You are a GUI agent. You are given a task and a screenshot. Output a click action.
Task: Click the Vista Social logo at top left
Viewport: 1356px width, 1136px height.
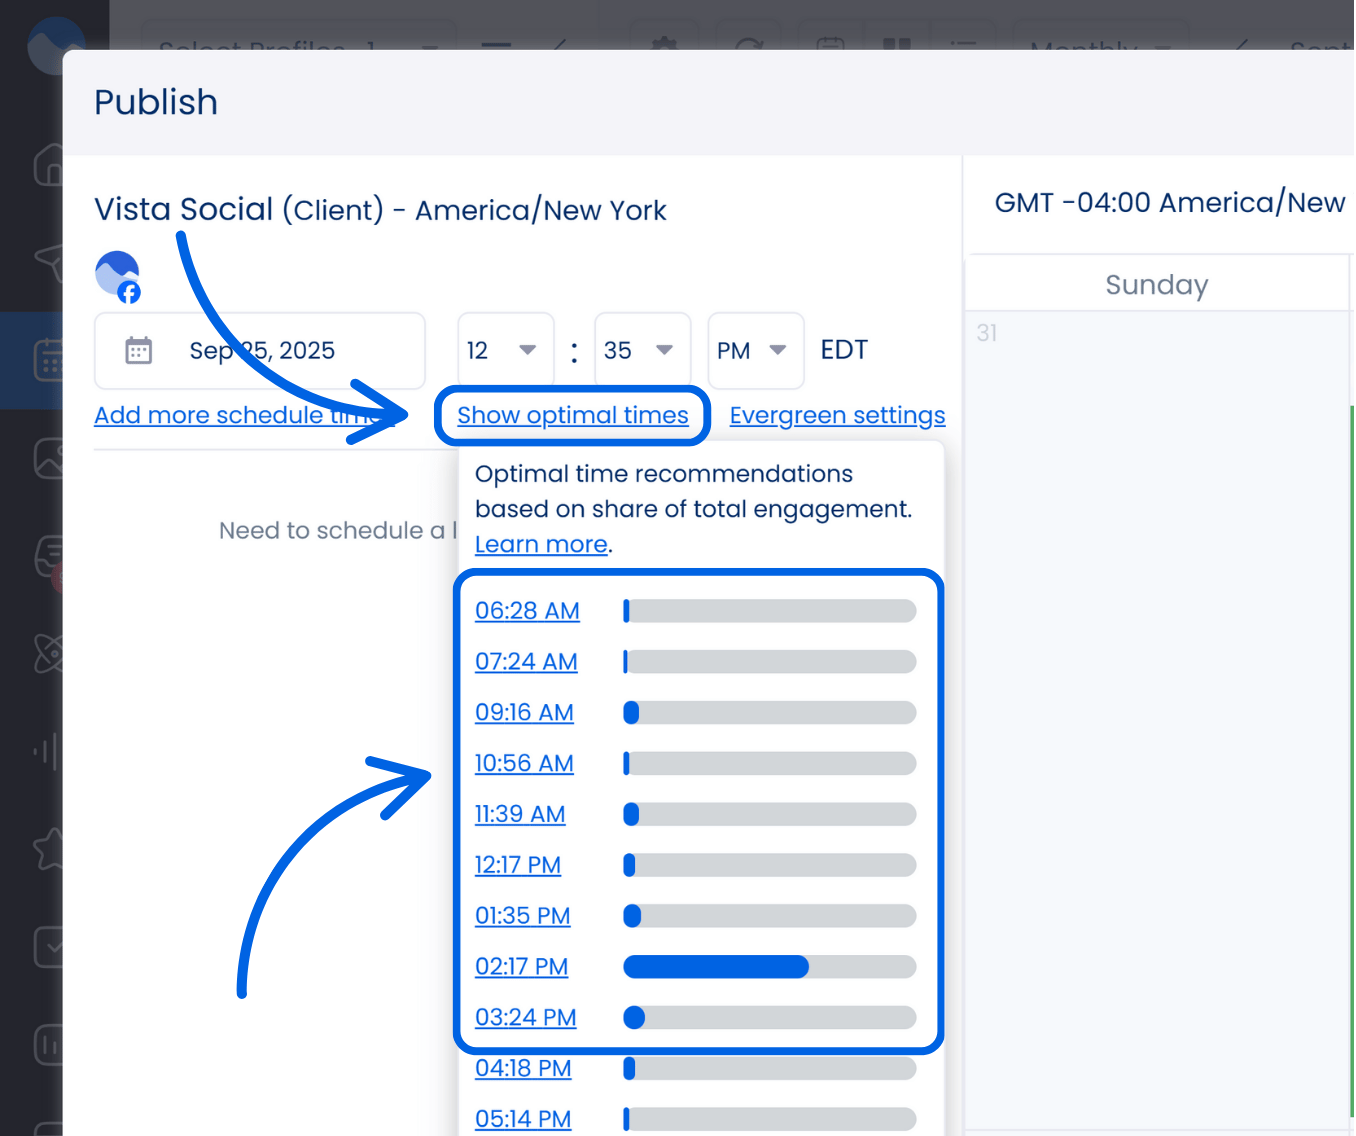coord(55,47)
